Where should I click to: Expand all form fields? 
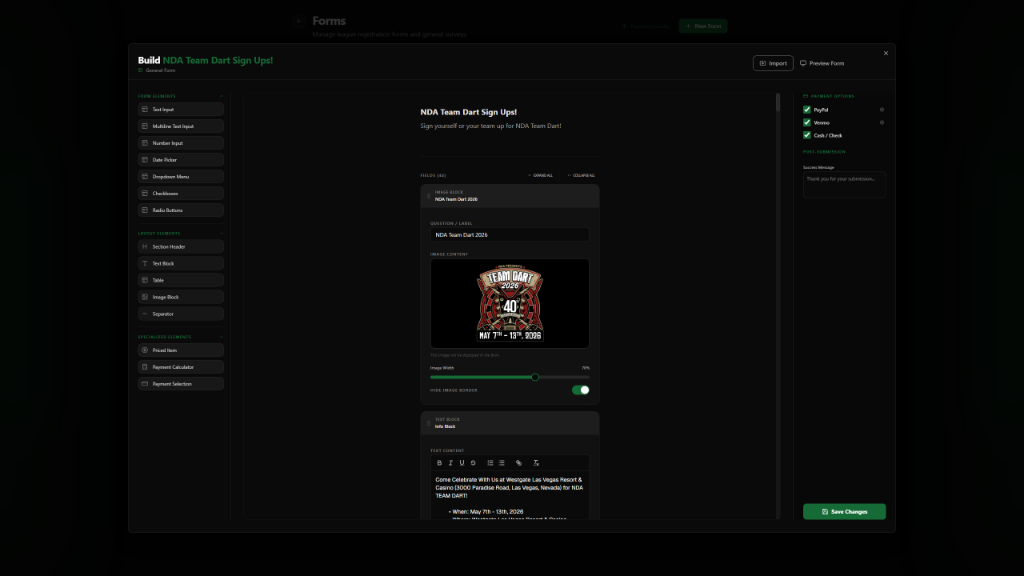(540, 175)
